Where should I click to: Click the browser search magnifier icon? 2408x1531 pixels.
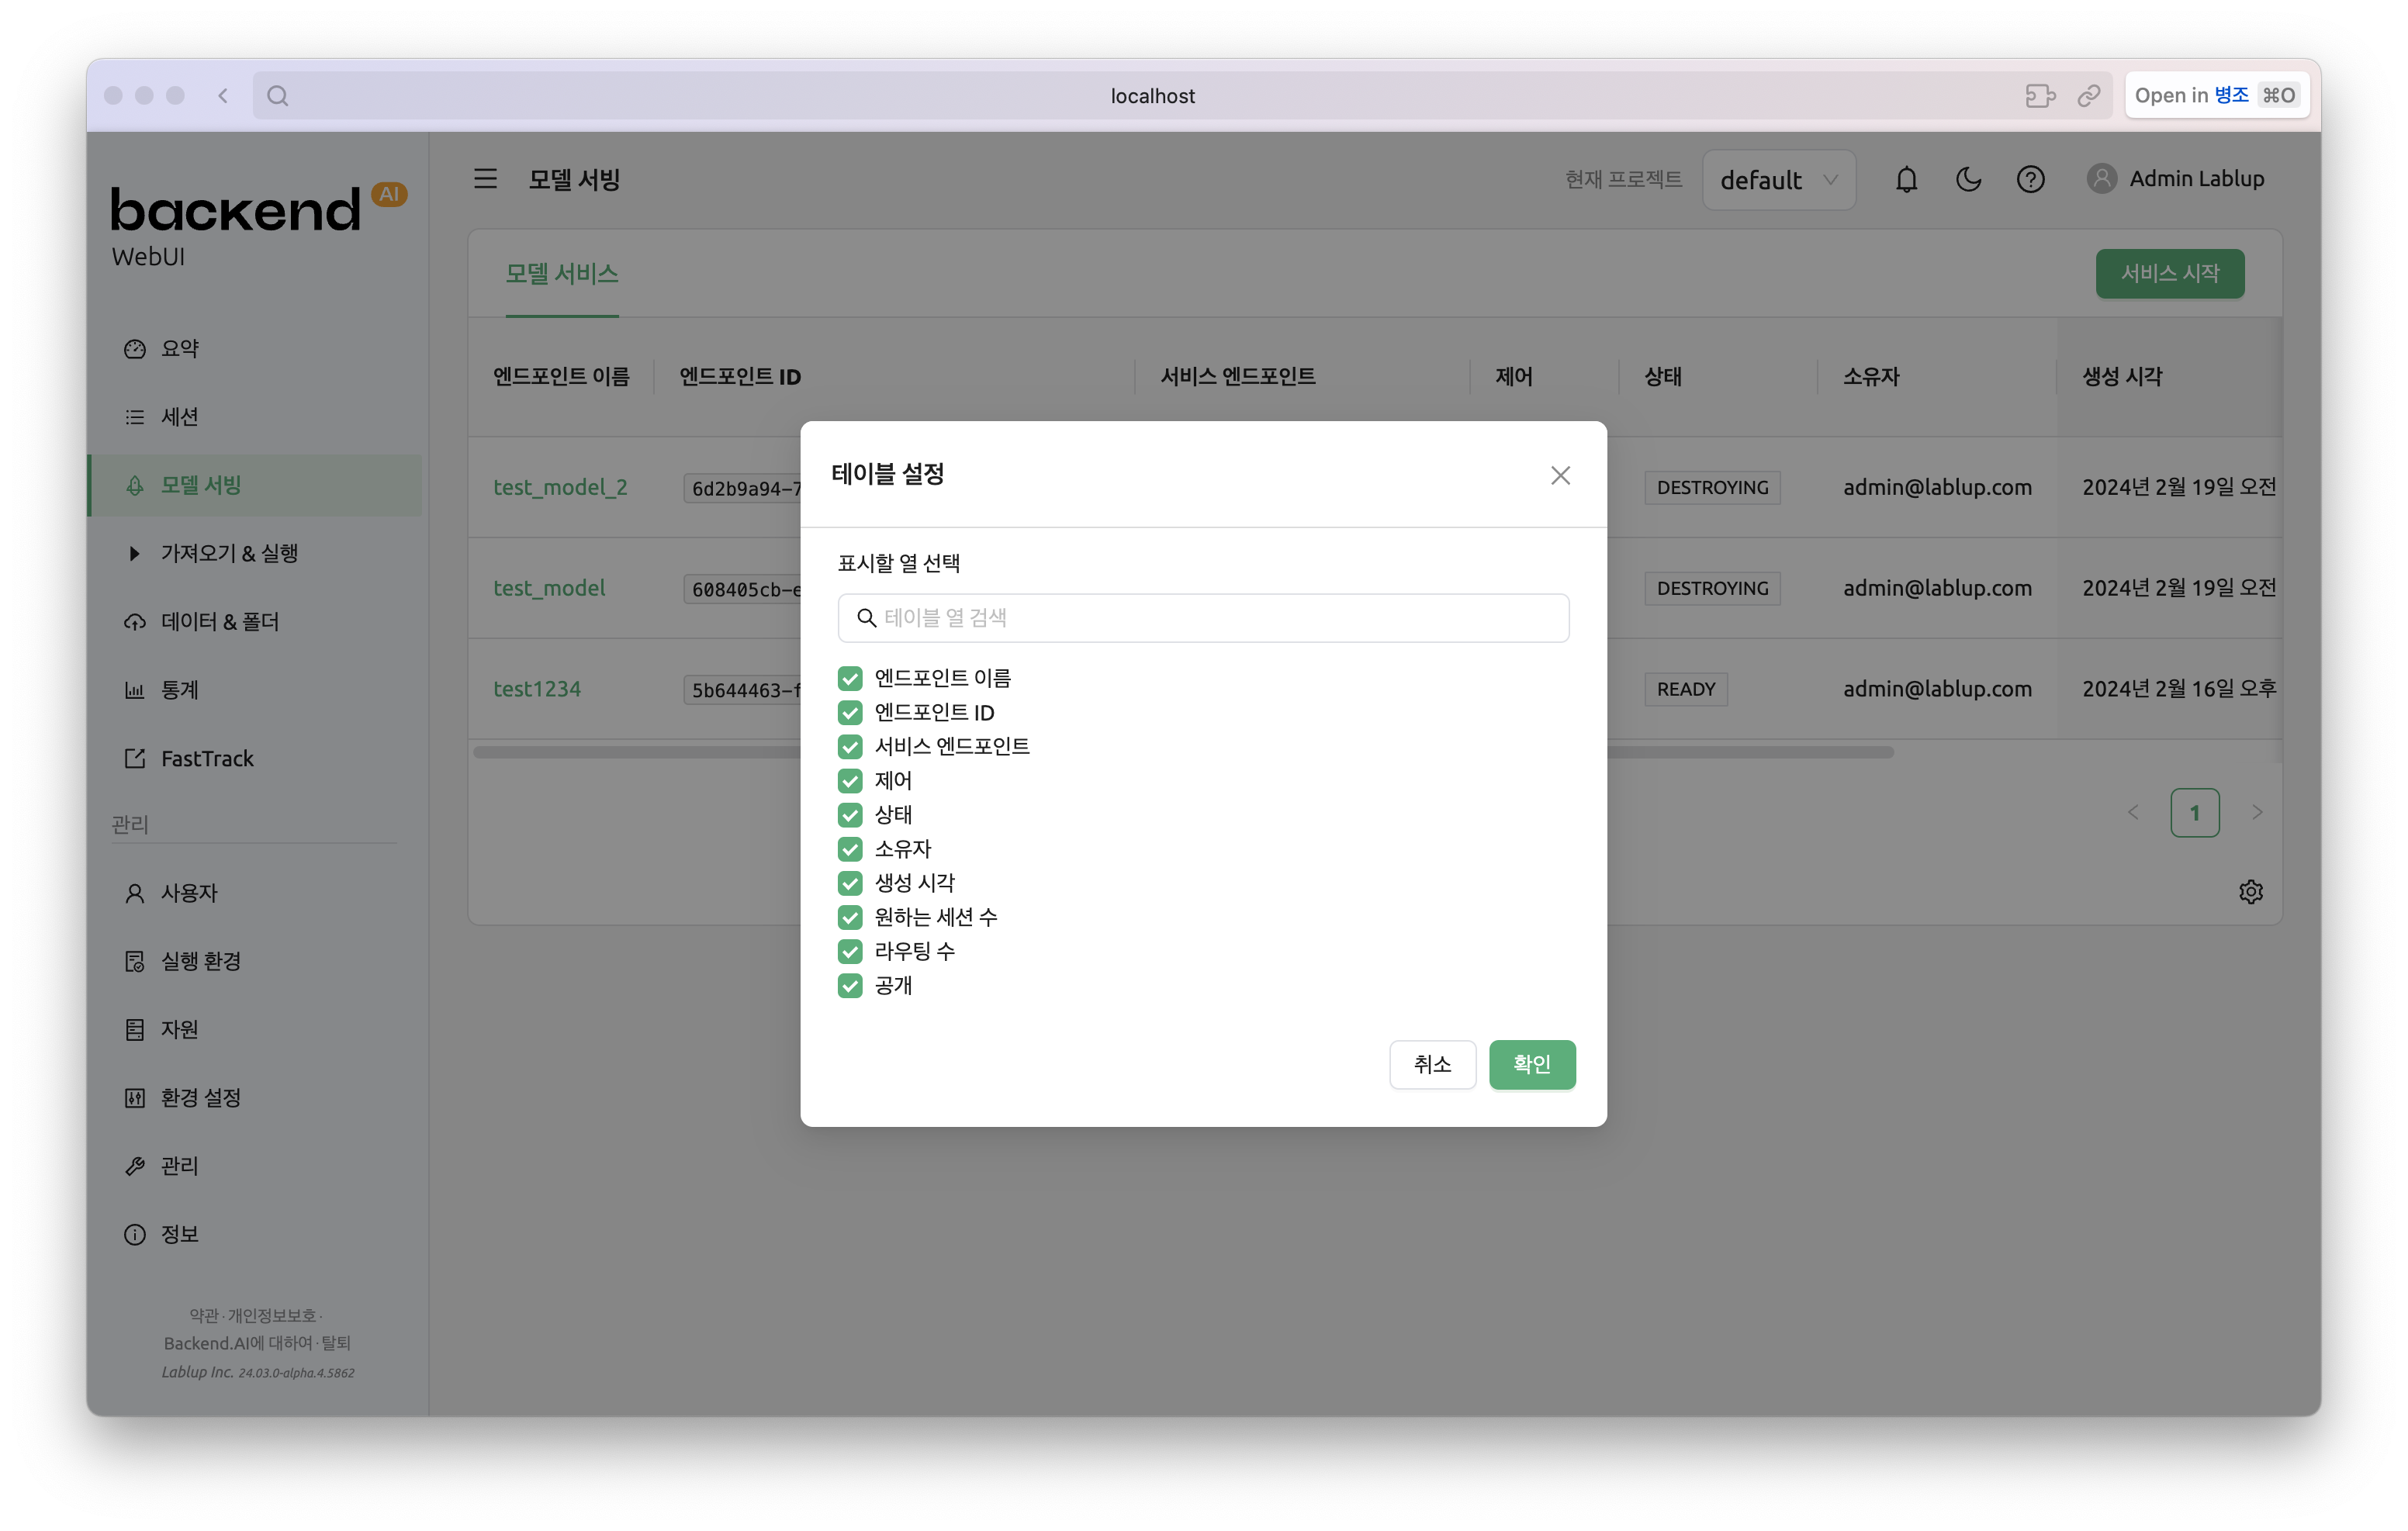(278, 96)
